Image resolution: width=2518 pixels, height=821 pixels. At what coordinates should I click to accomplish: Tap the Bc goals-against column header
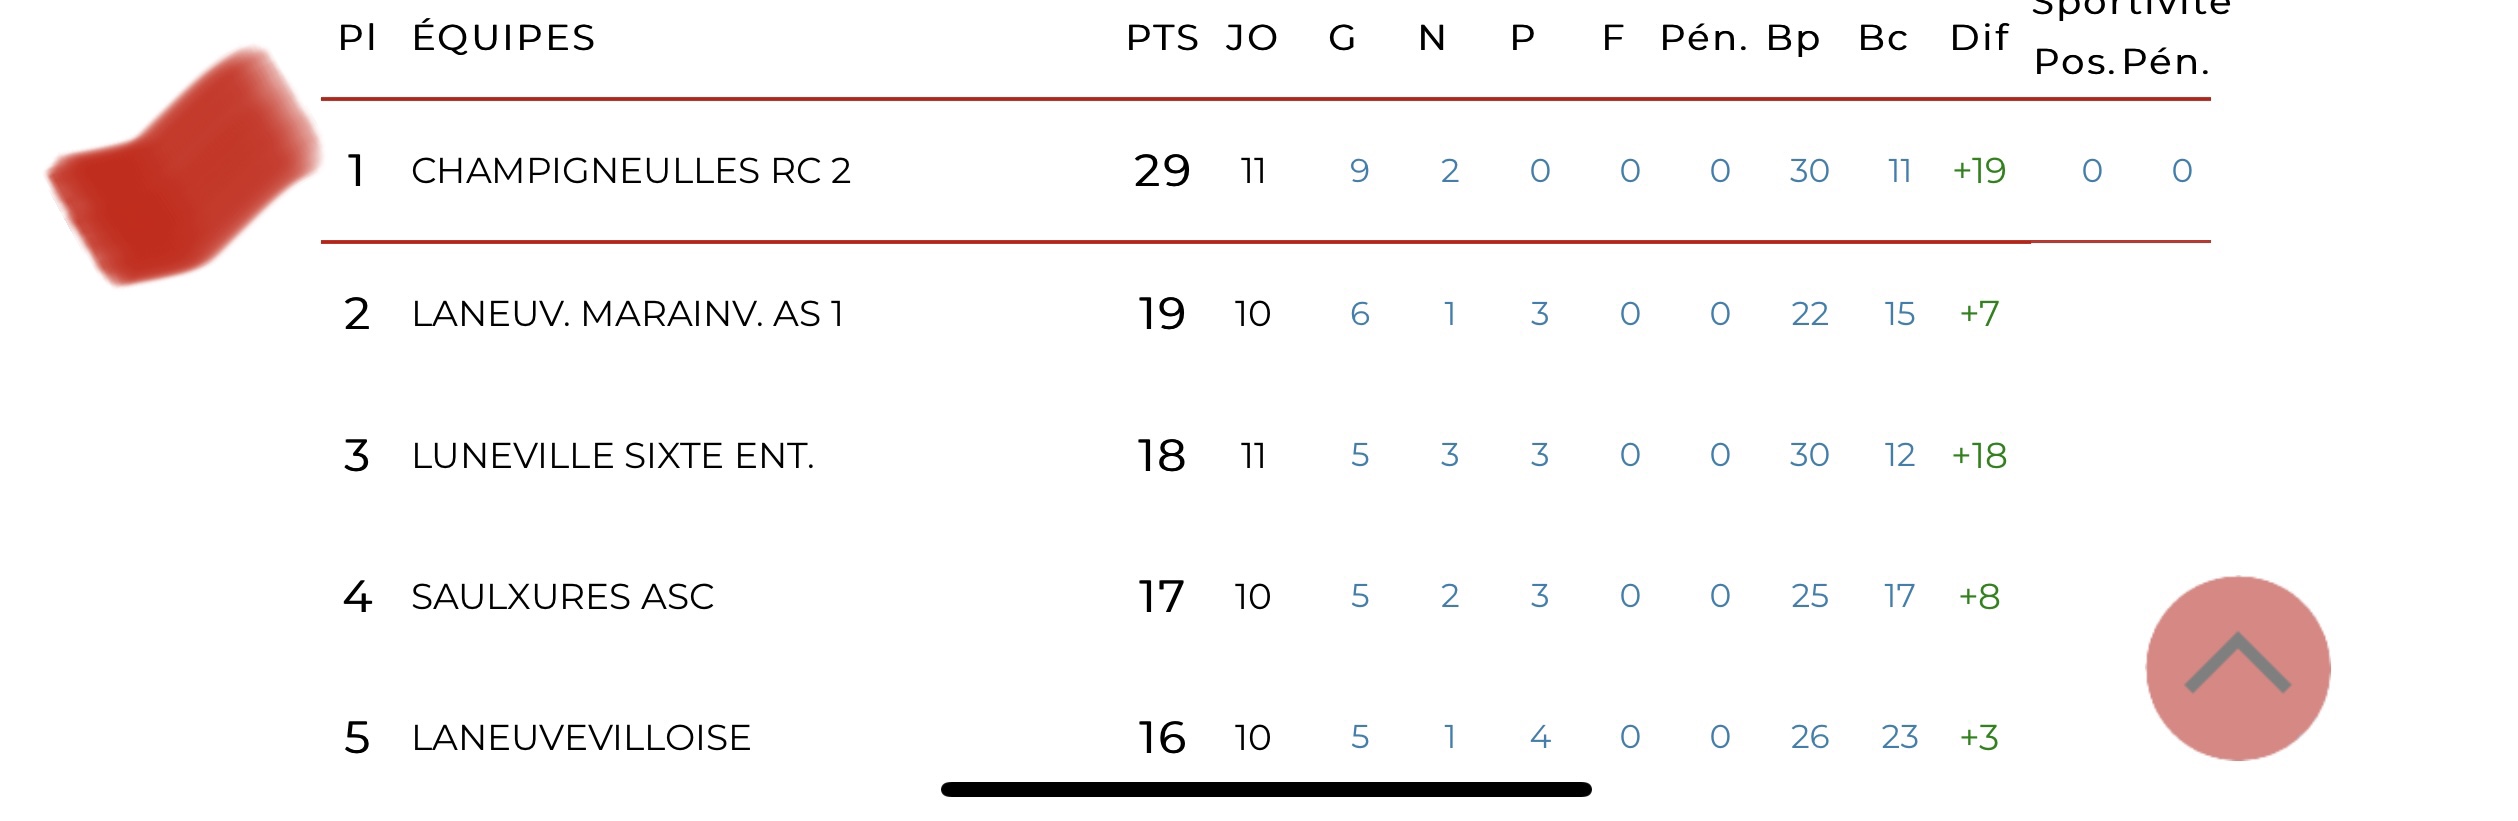pyautogui.click(x=1882, y=38)
